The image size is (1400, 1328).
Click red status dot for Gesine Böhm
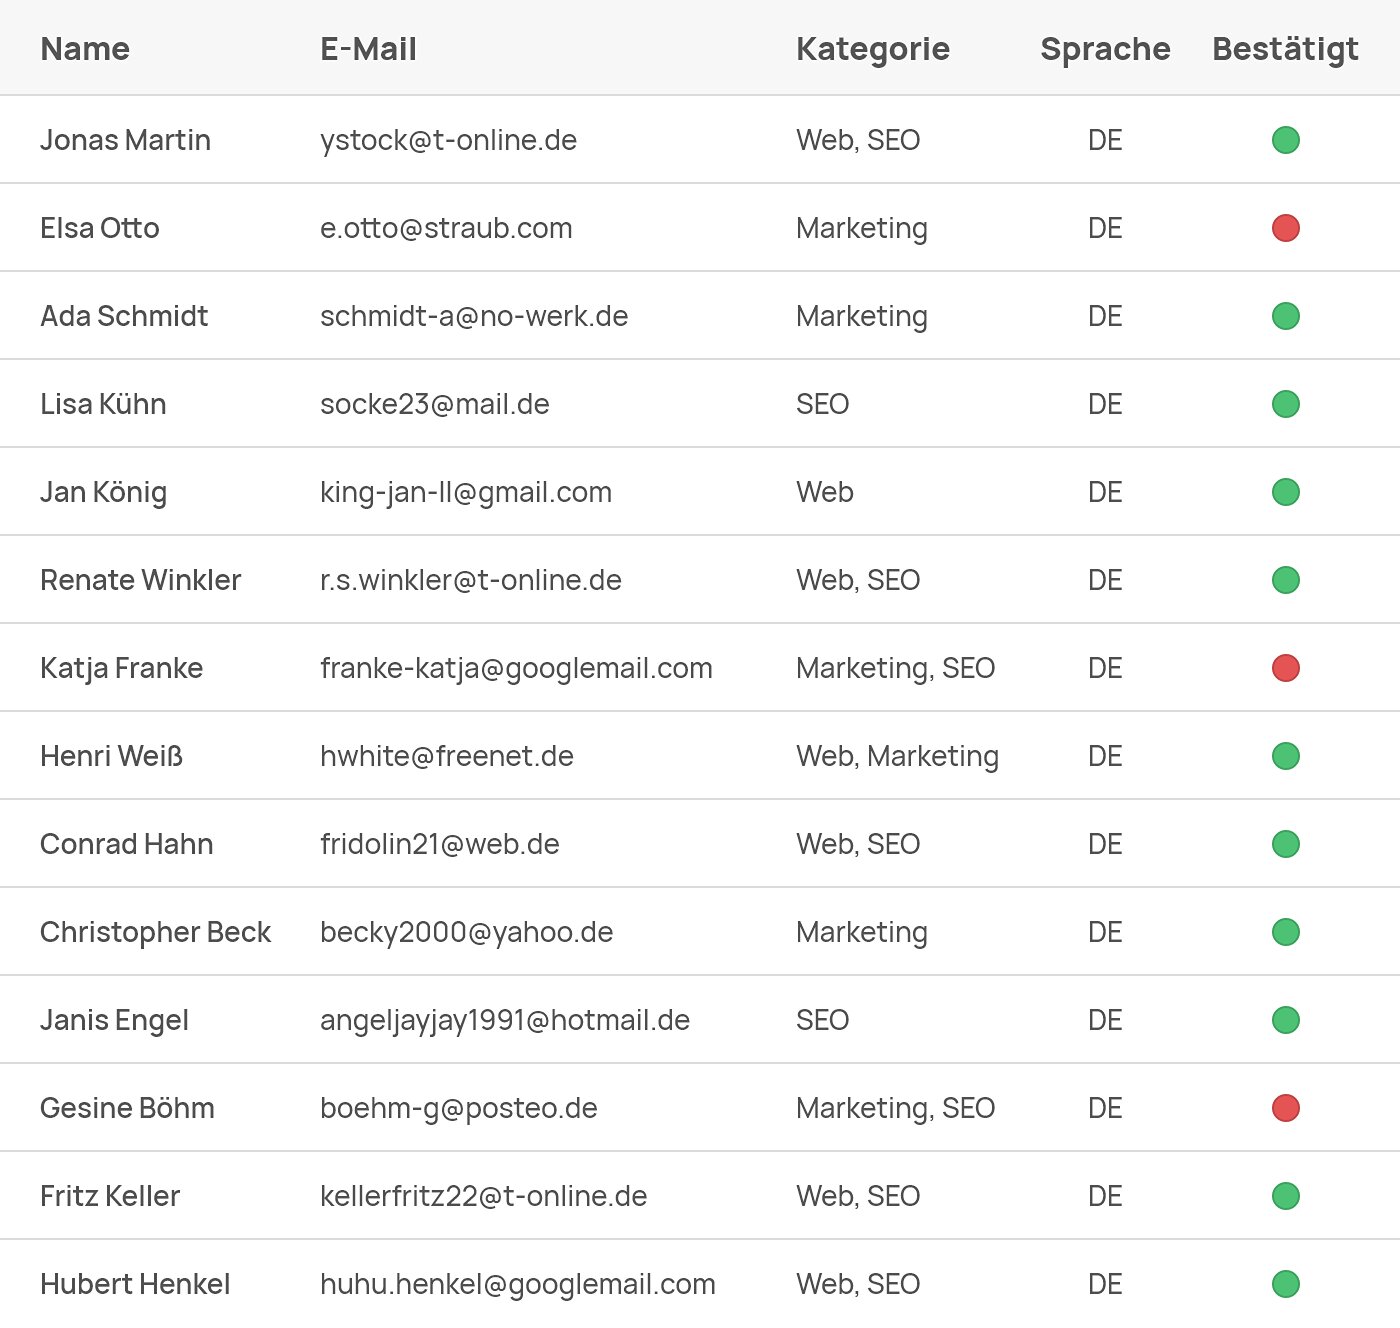tap(1285, 1108)
